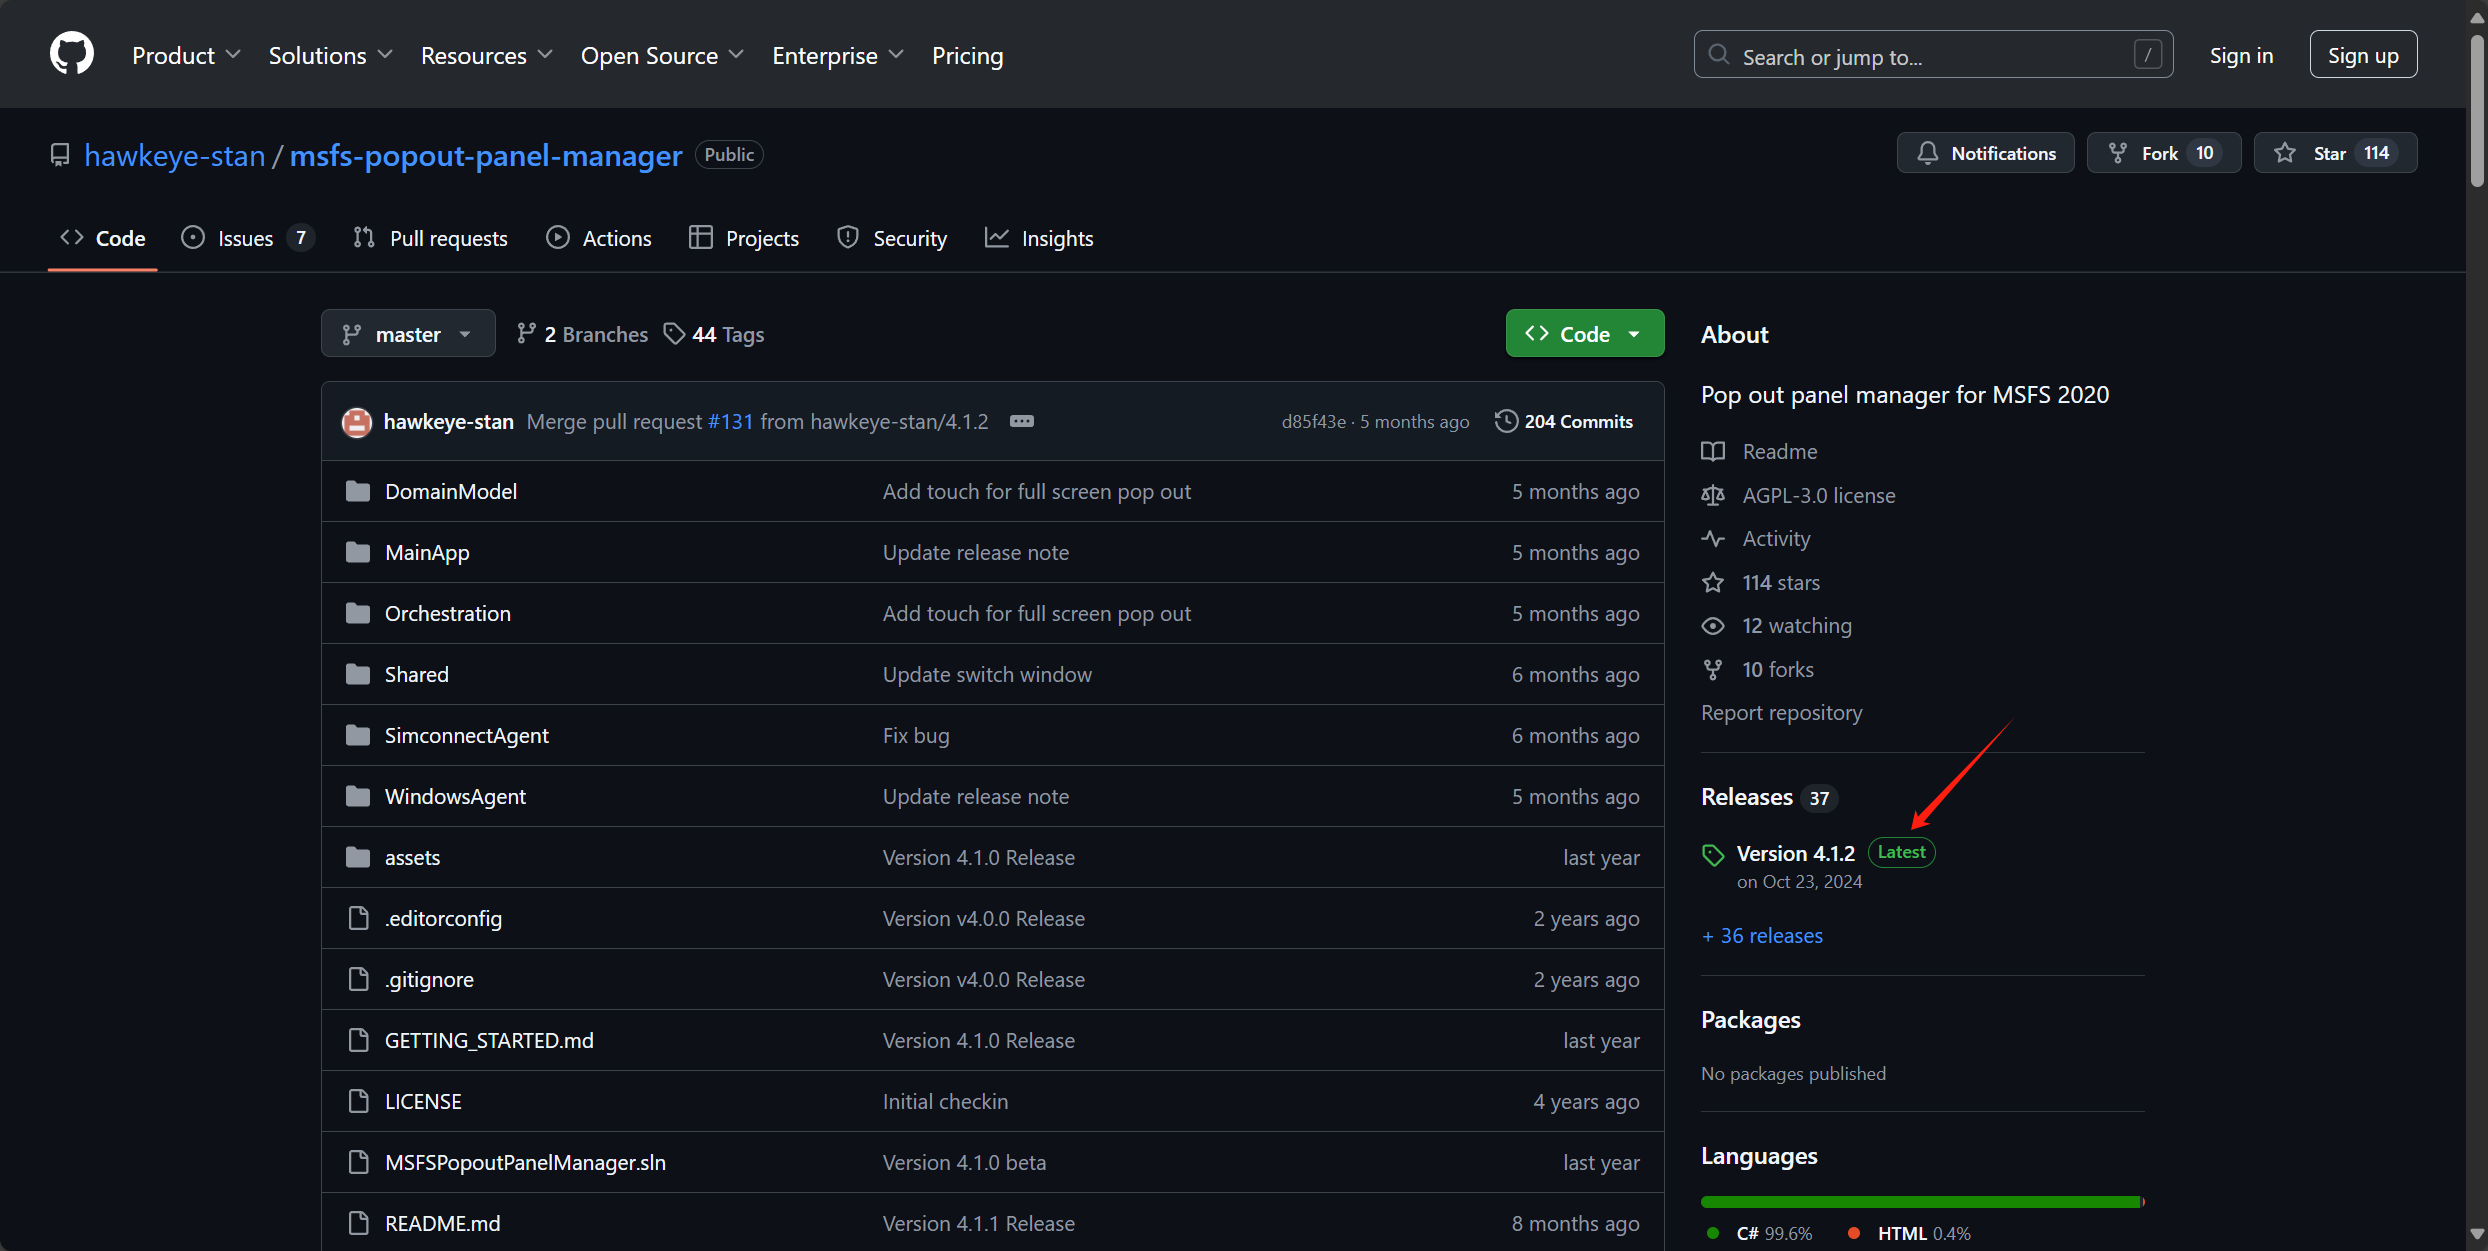Open the Resources dropdown menu
Viewport: 2488px width, 1251px height.
(486, 55)
